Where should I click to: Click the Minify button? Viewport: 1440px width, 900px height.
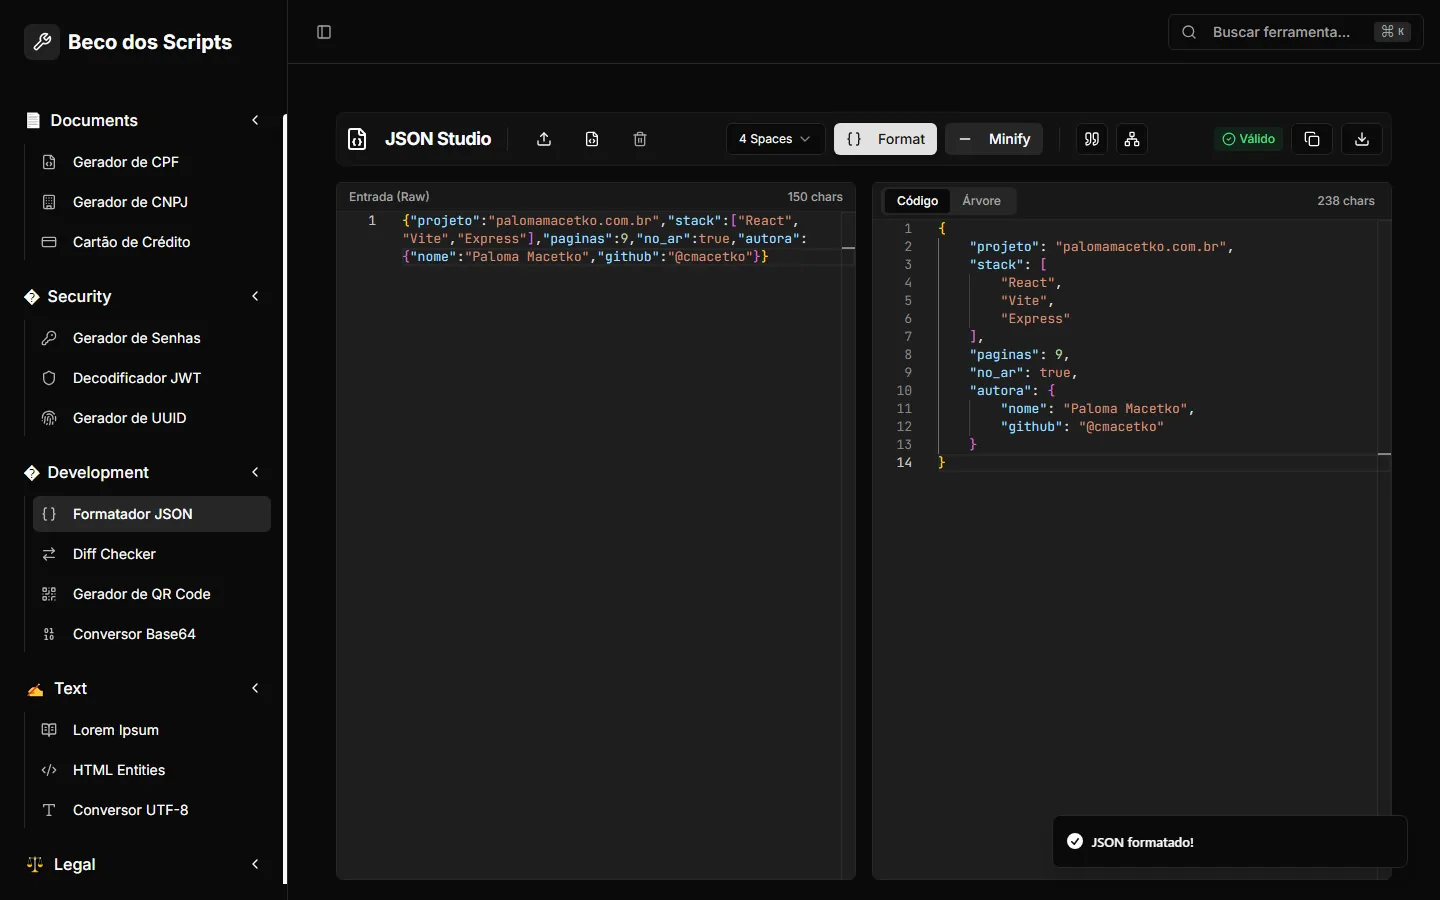[994, 139]
